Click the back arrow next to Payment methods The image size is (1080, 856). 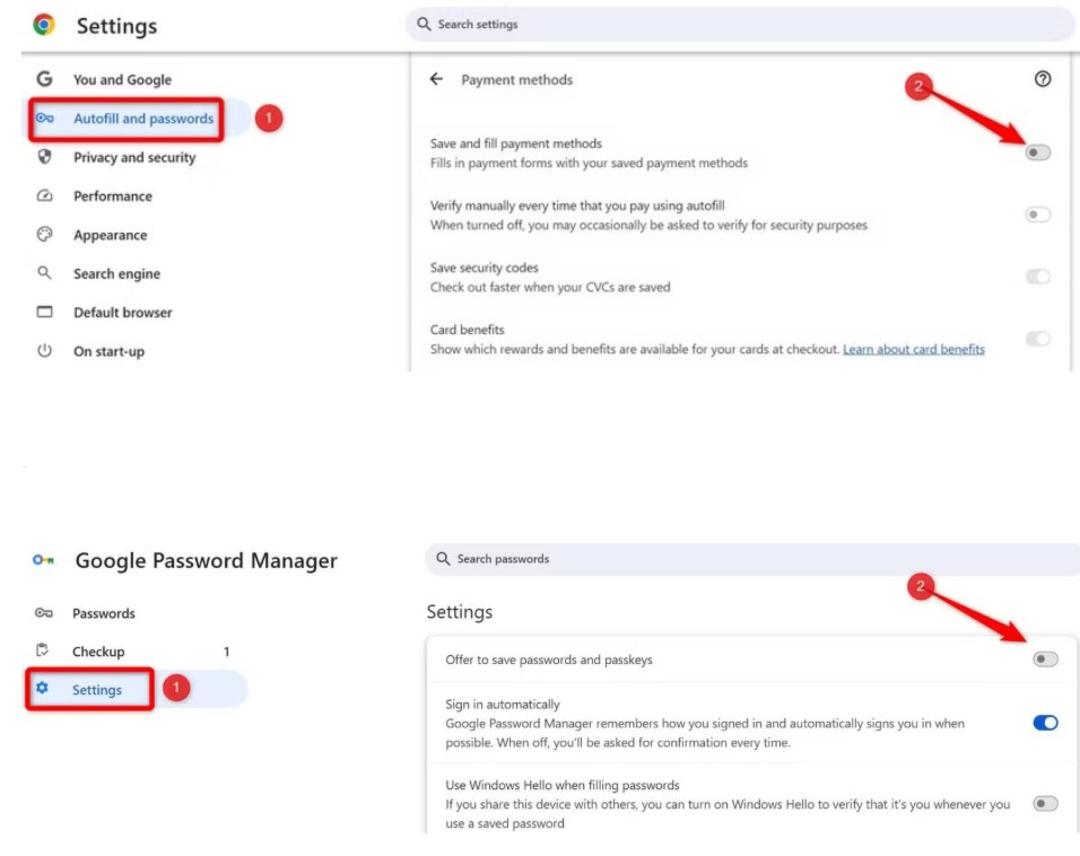[x=436, y=79]
